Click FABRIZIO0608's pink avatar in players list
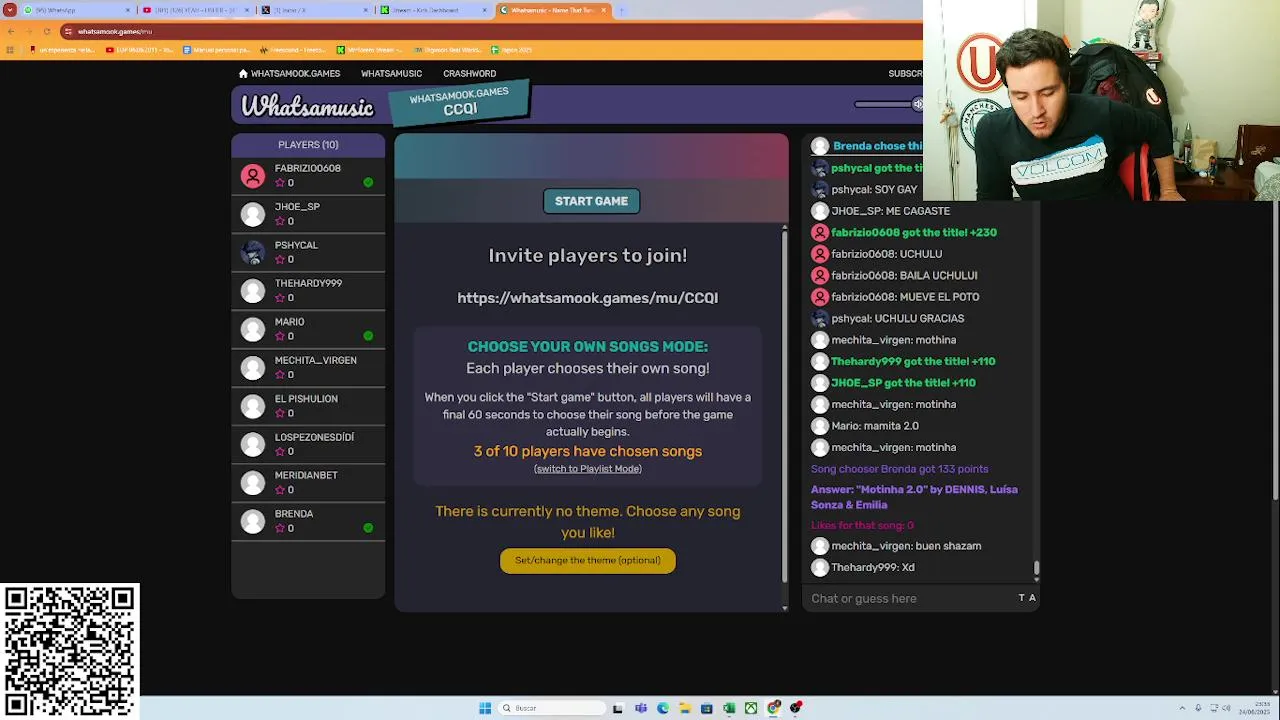This screenshot has width=1280, height=720. pos(253,176)
